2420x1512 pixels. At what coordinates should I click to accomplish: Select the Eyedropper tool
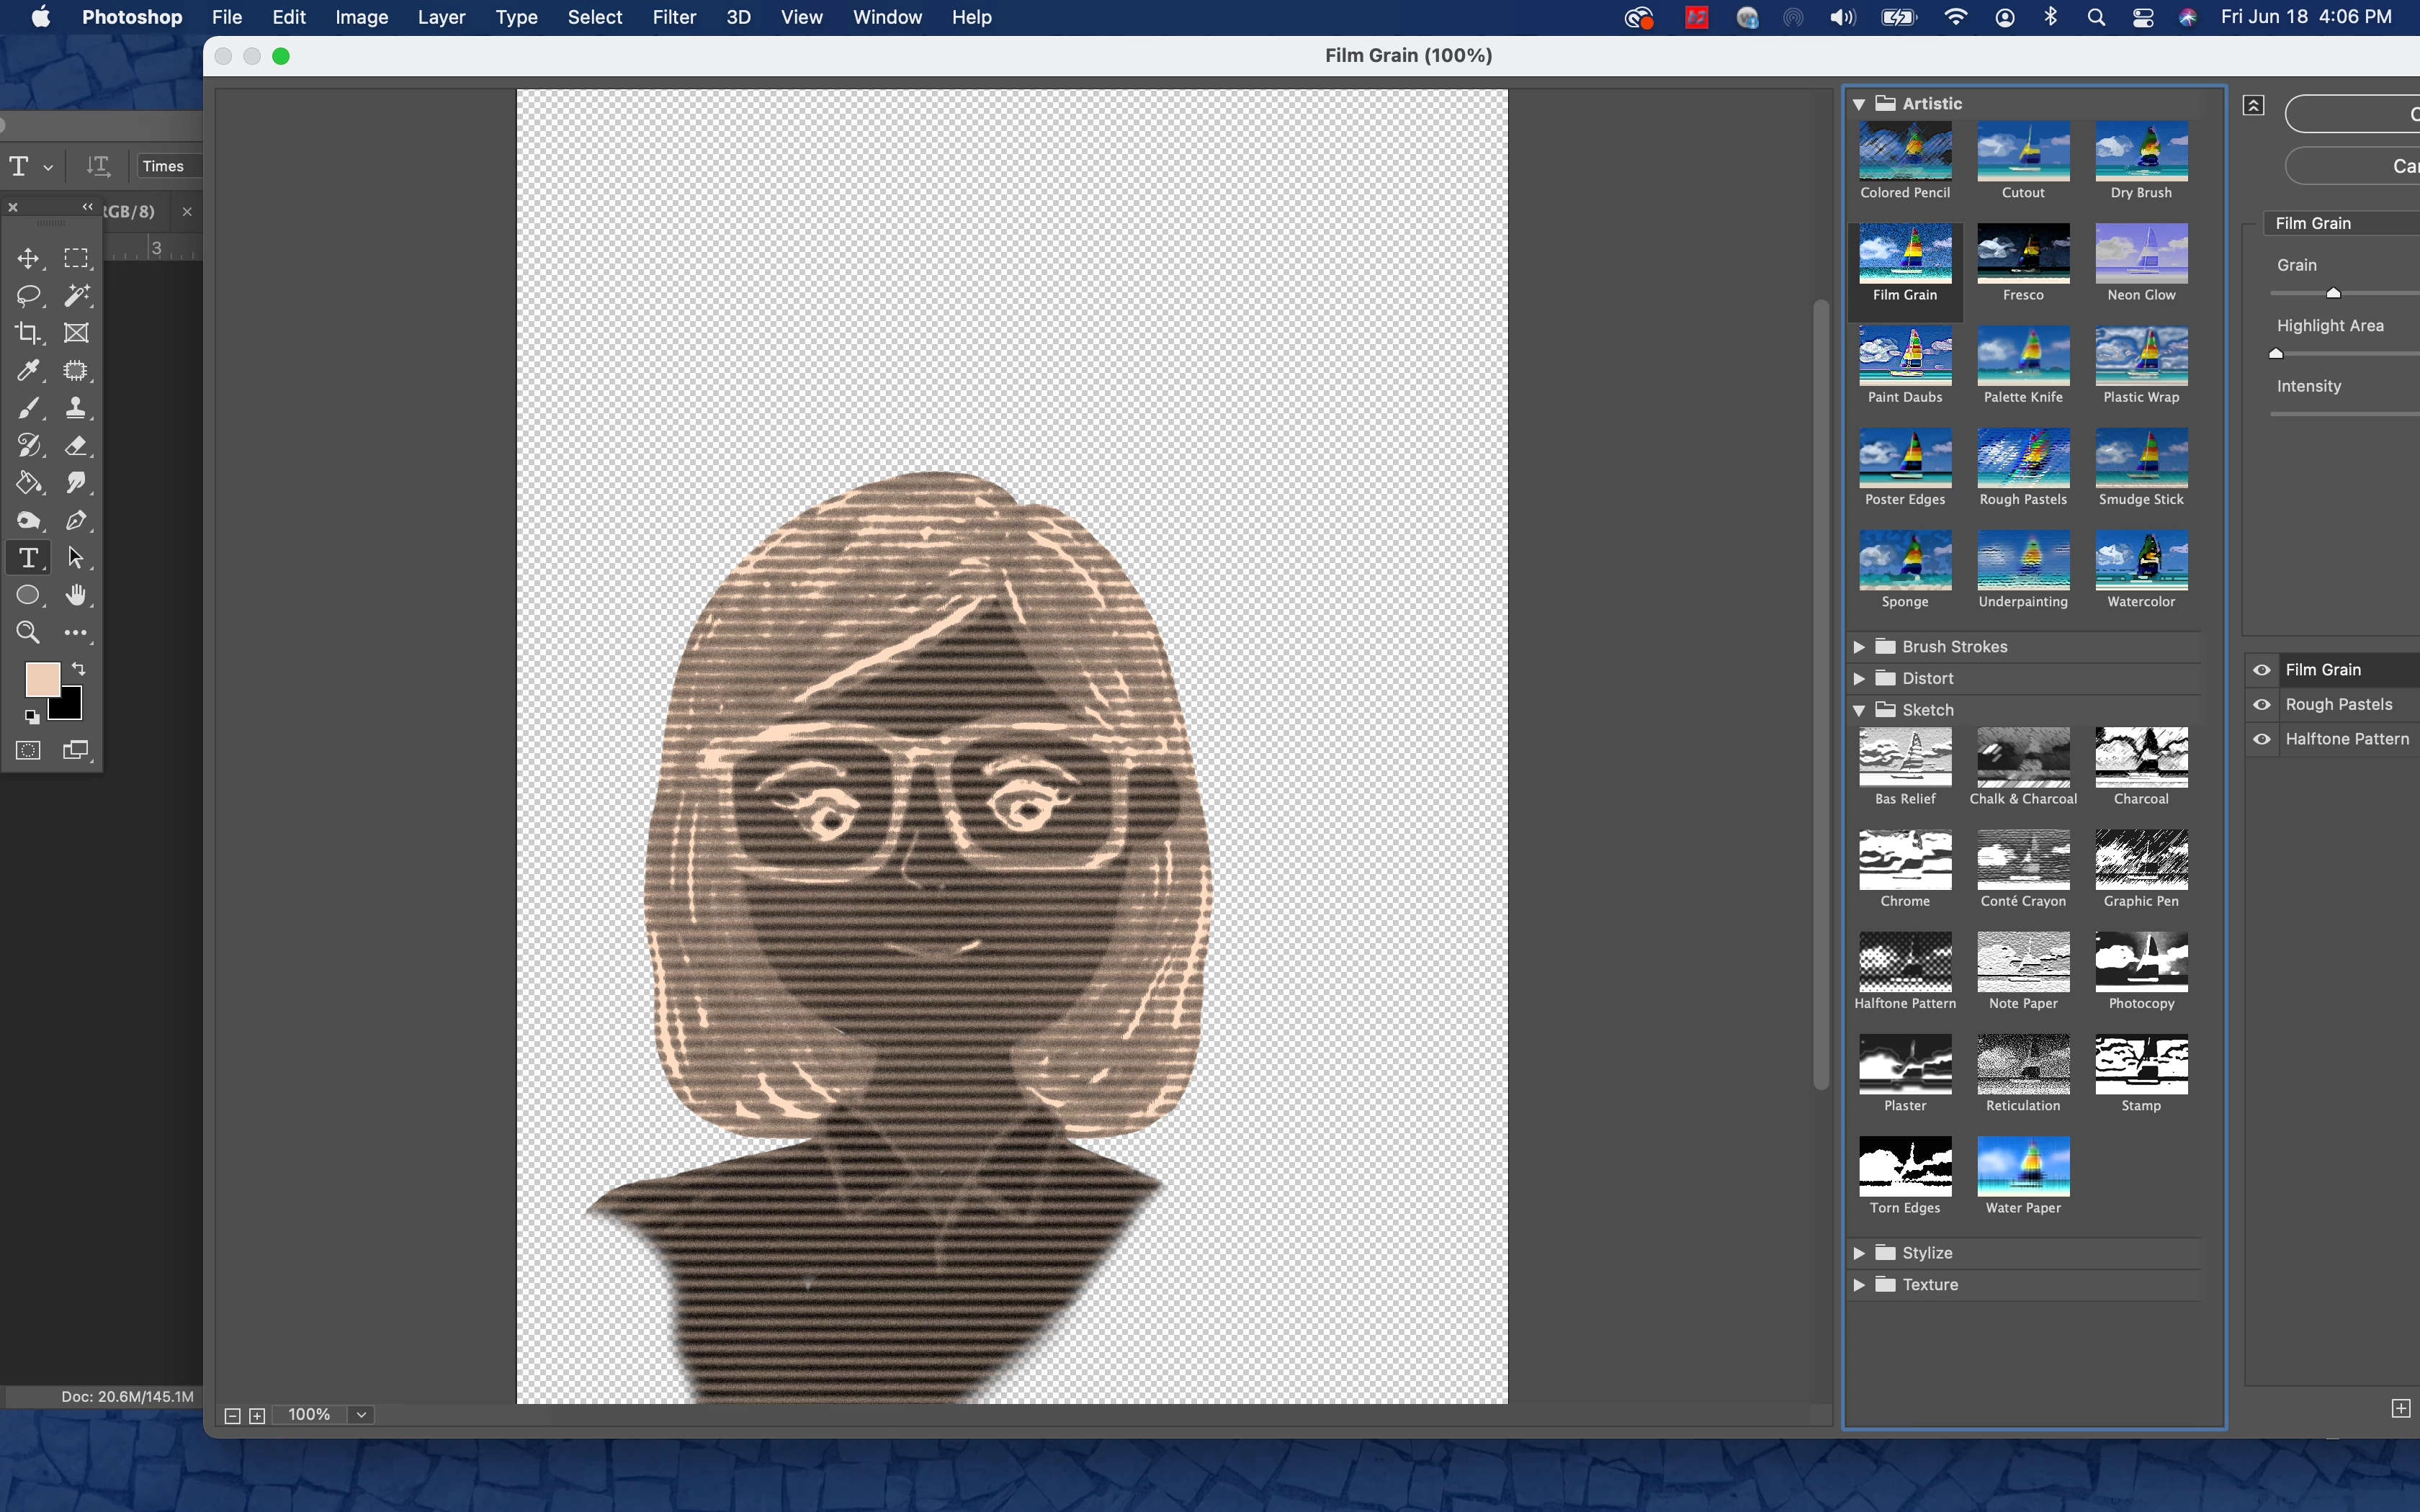tap(28, 371)
